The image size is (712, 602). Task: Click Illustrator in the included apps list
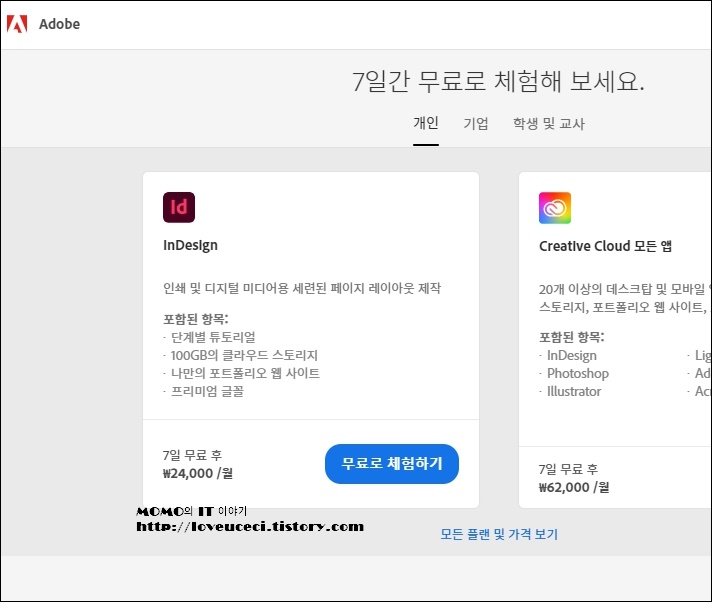(x=574, y=391)
